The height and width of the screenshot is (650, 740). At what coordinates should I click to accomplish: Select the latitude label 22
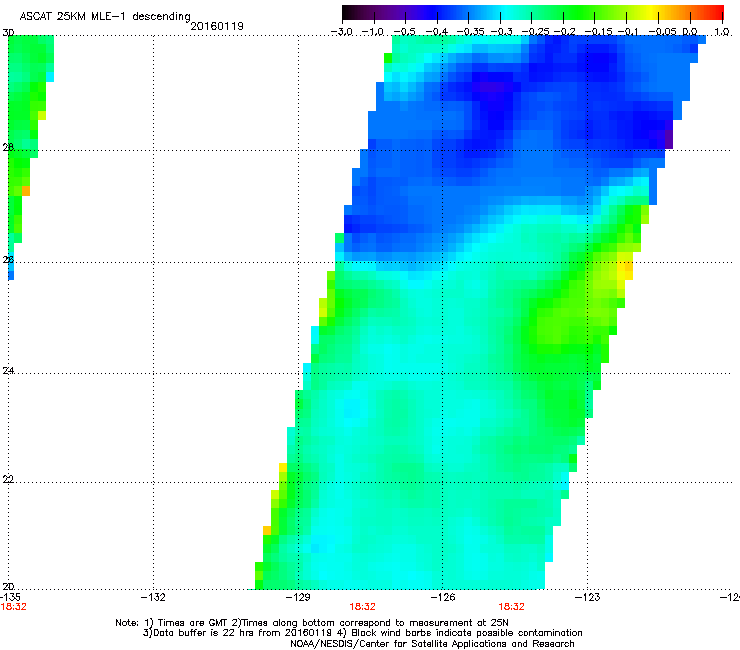8,479
